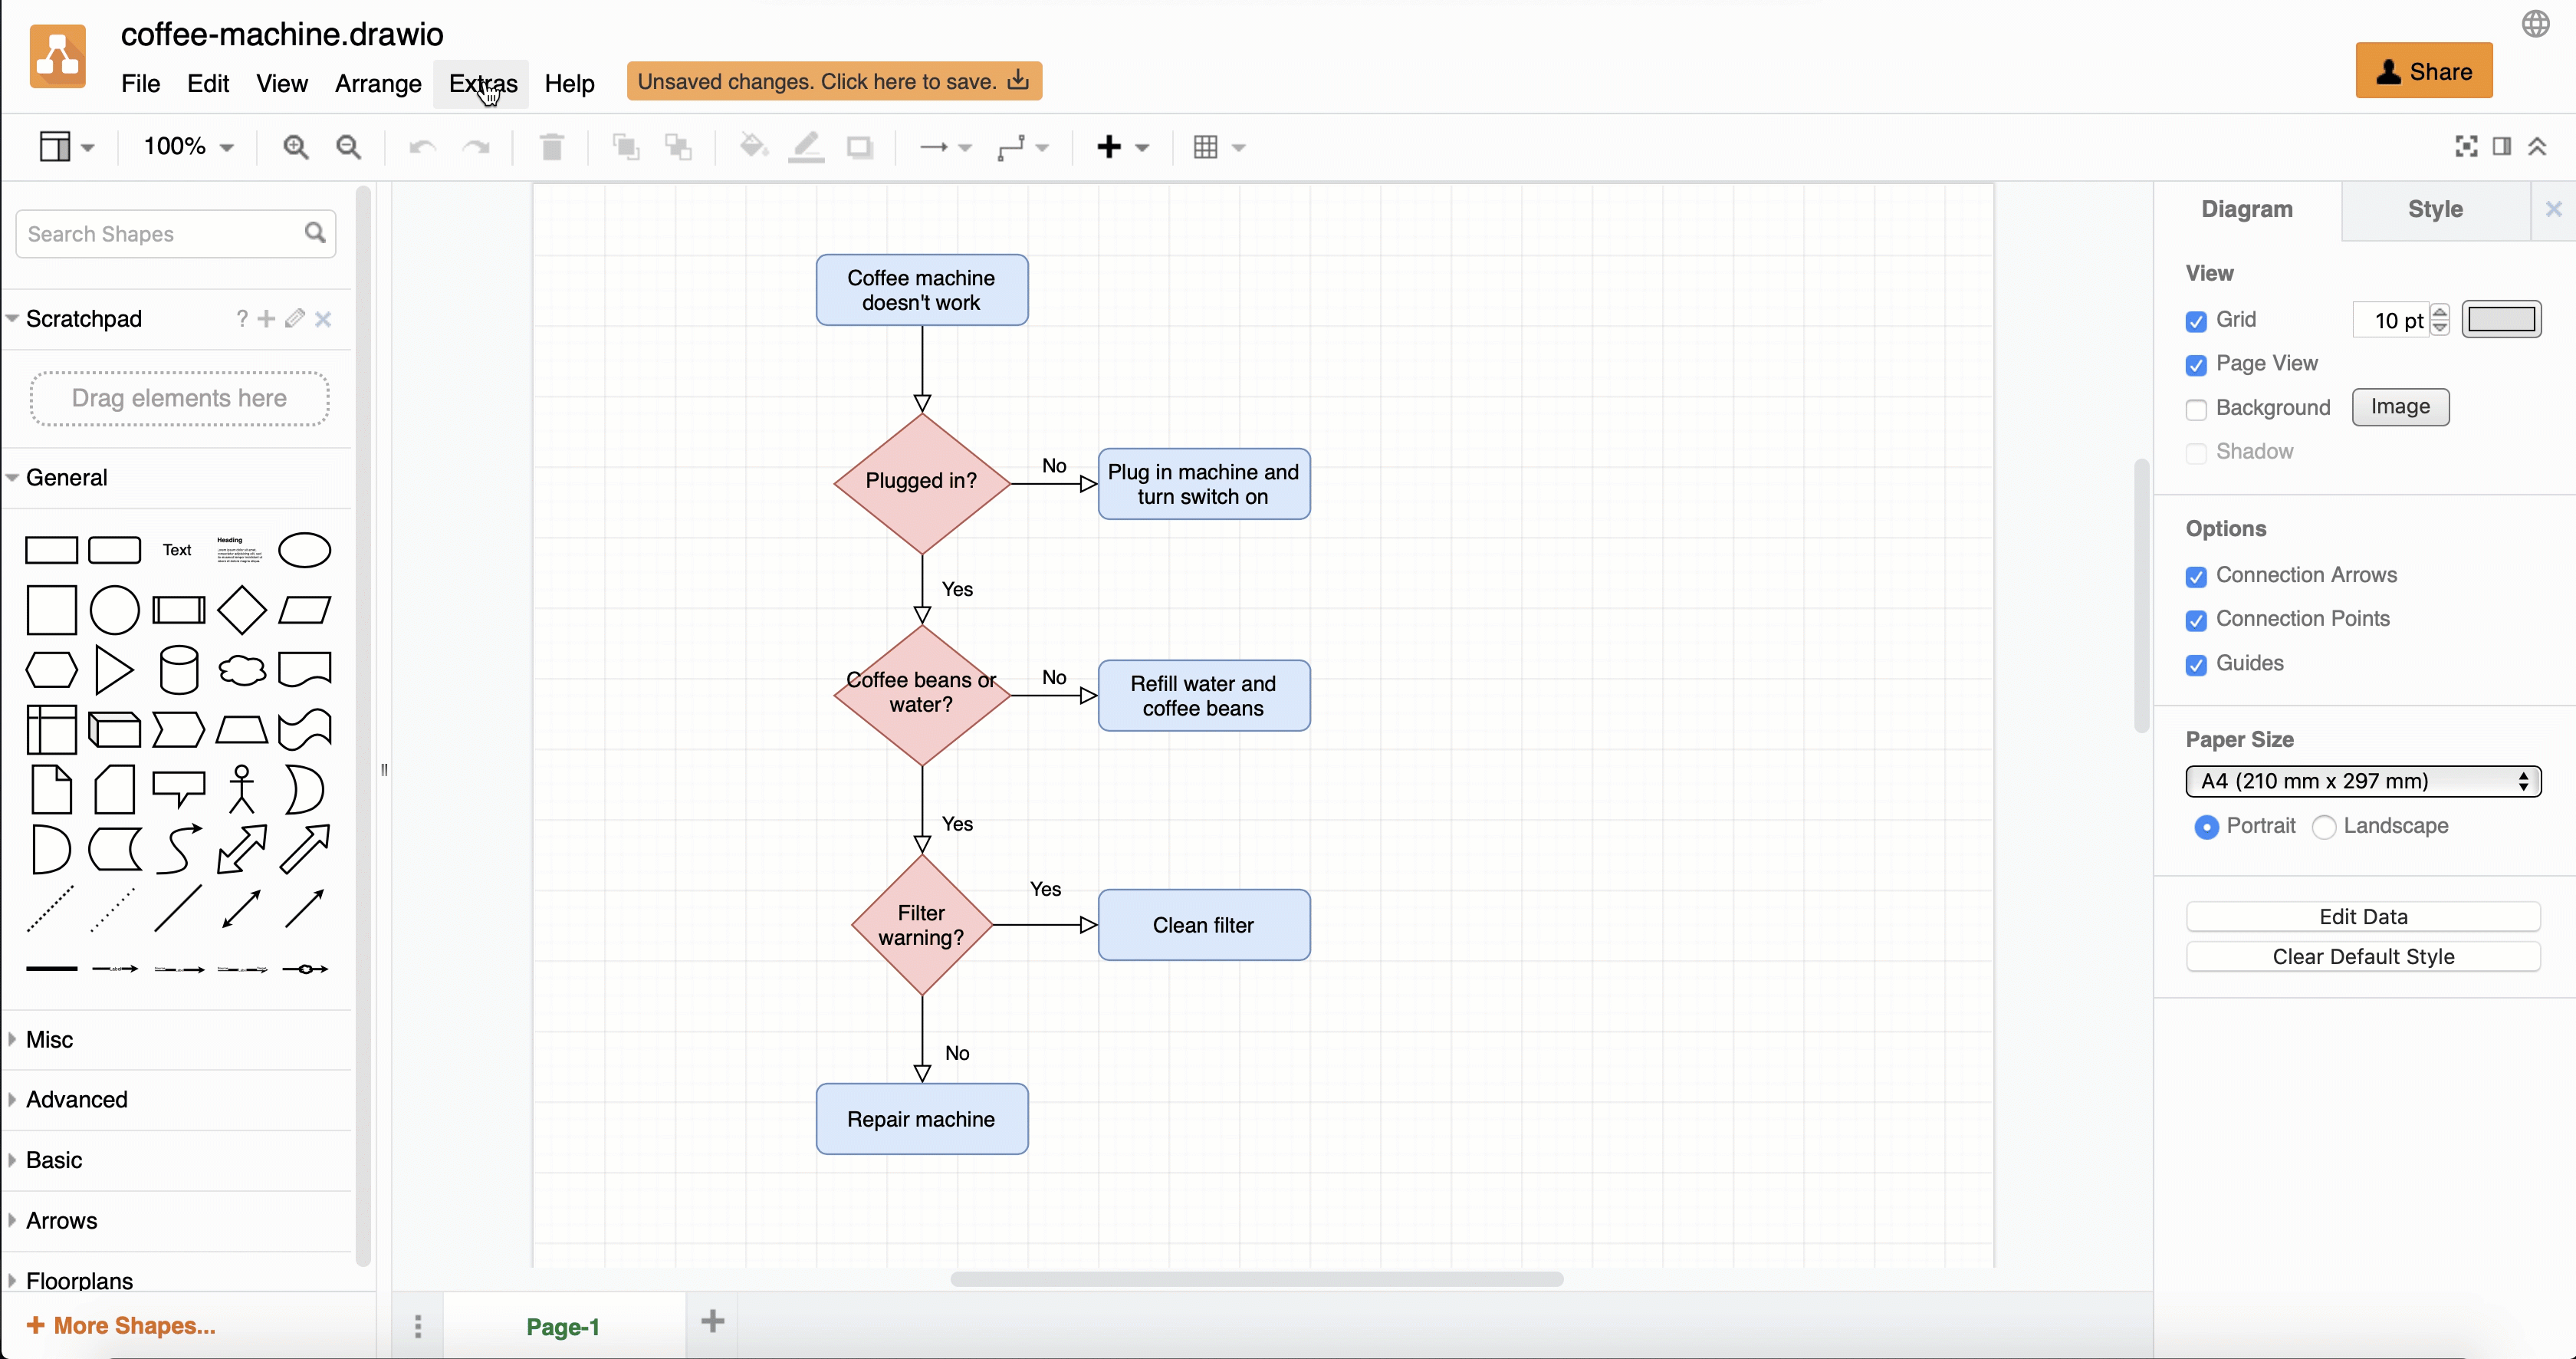Open the Fill Color tool
Viewport: 2576px width, 1359px height.
click(753, 147)
